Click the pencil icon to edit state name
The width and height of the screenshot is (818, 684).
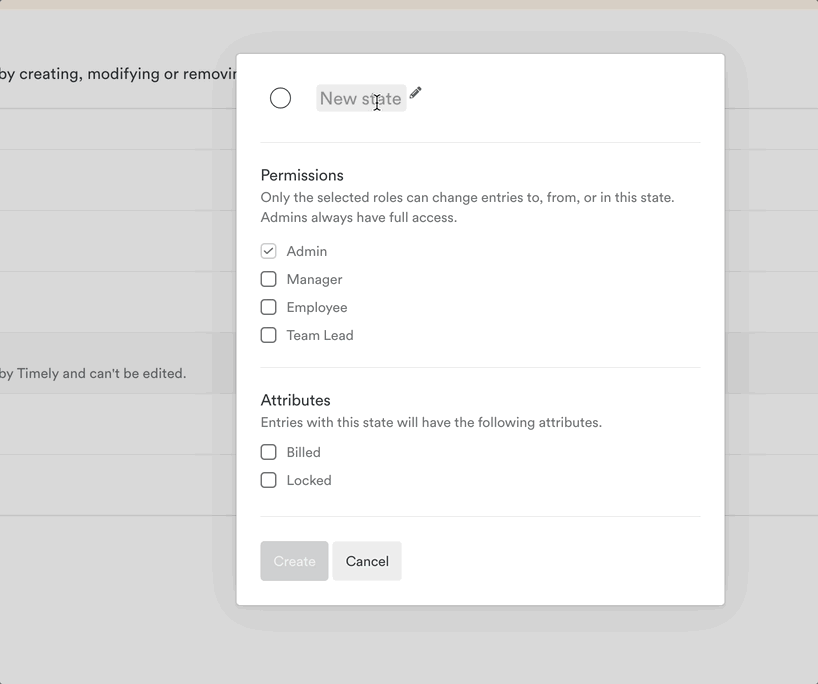(x=415, y=95)
